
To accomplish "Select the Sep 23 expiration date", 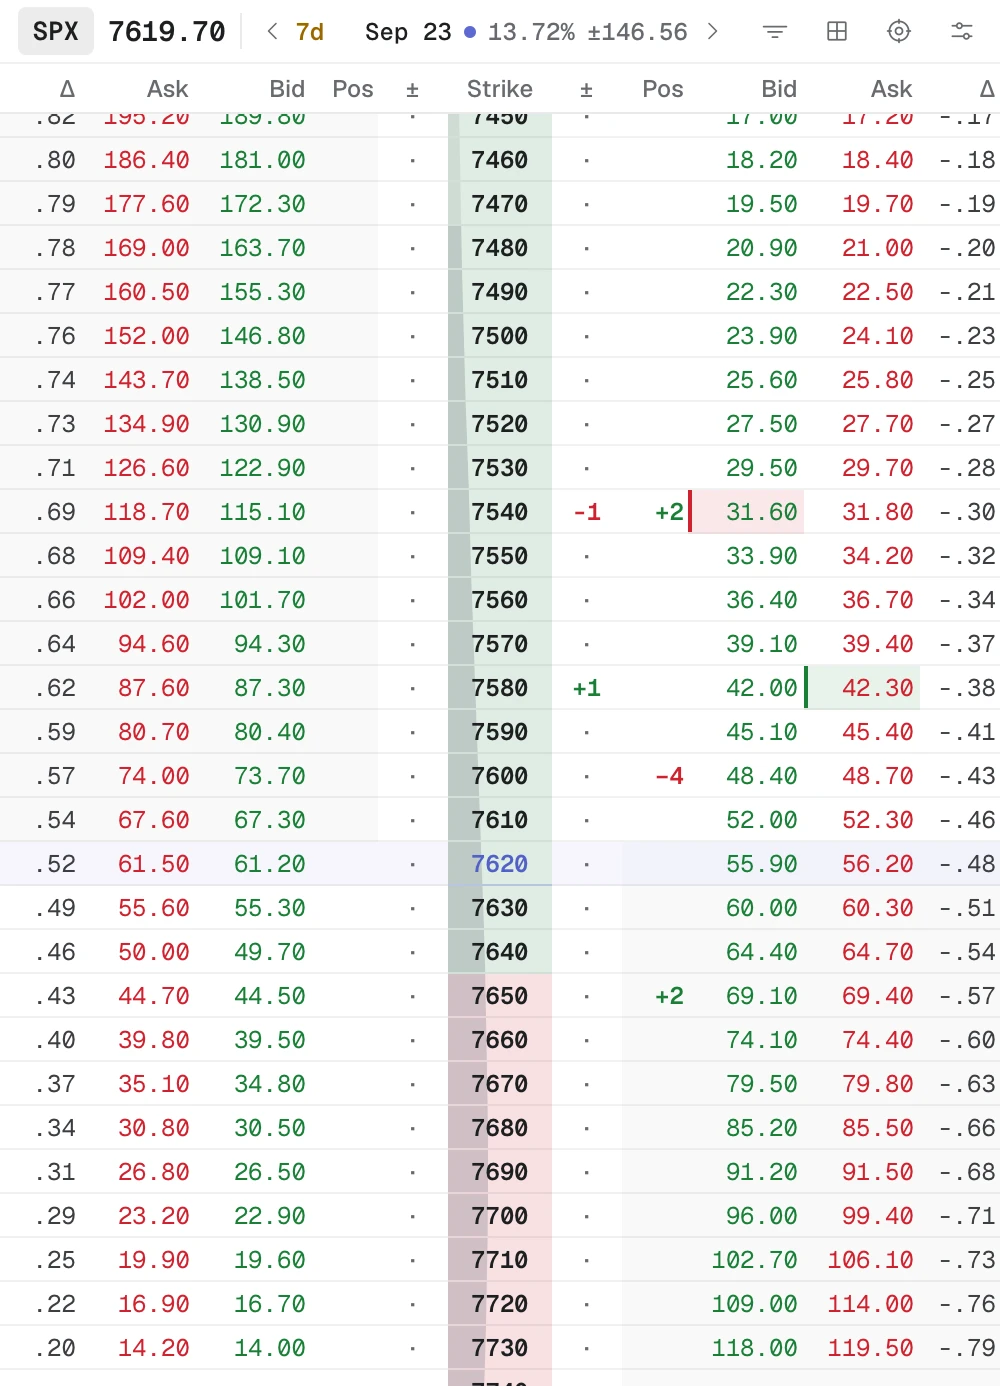I will (408, 32).
